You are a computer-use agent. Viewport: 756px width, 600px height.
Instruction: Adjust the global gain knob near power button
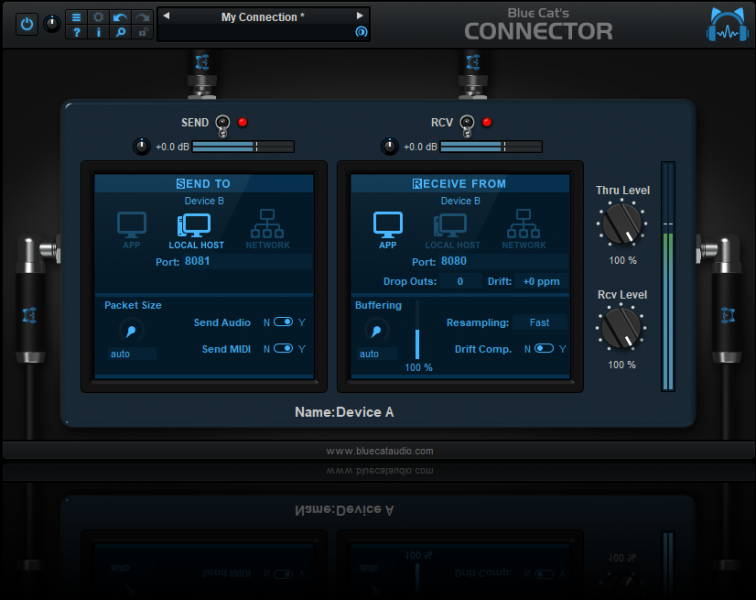[52, 24]
